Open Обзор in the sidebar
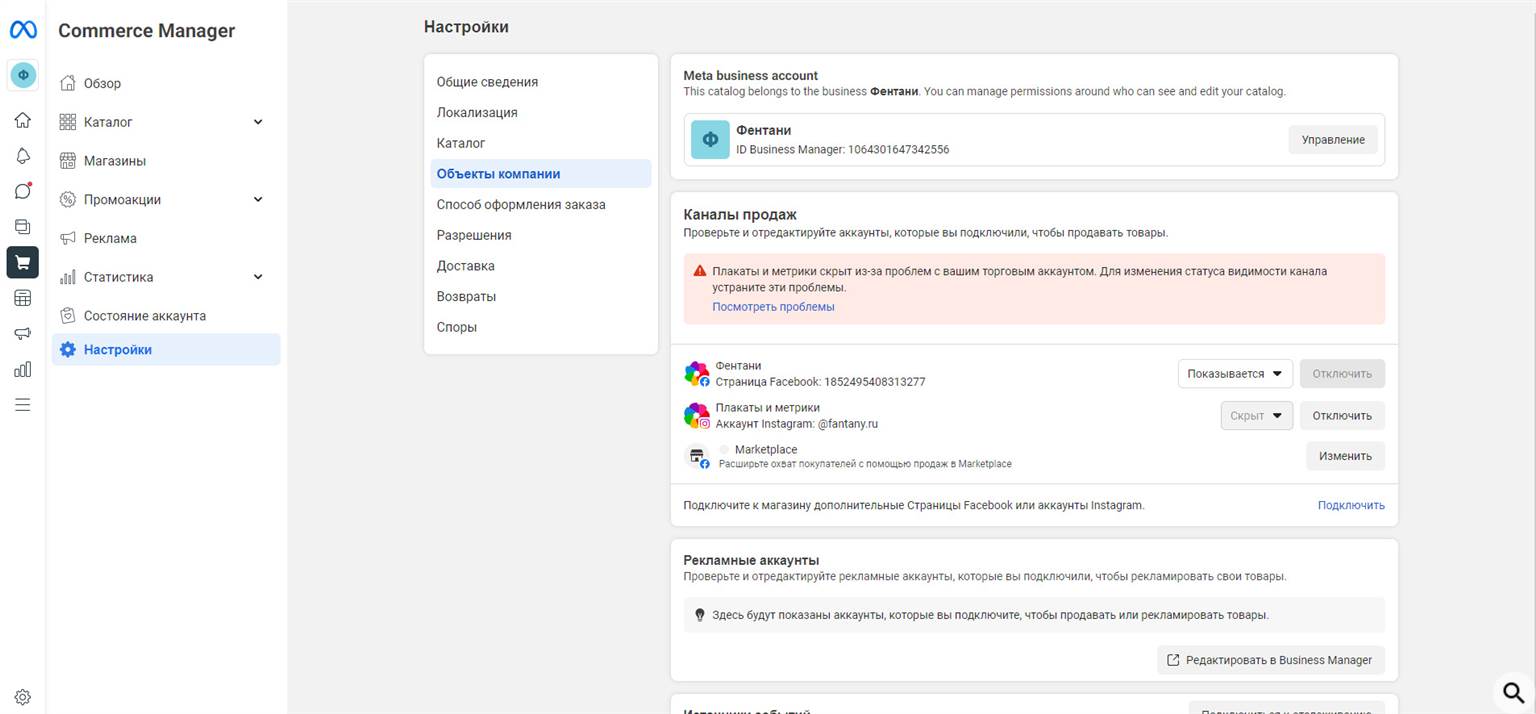Image resolution: width=1536 pixels, height=714 pixels. click(166, 84)
